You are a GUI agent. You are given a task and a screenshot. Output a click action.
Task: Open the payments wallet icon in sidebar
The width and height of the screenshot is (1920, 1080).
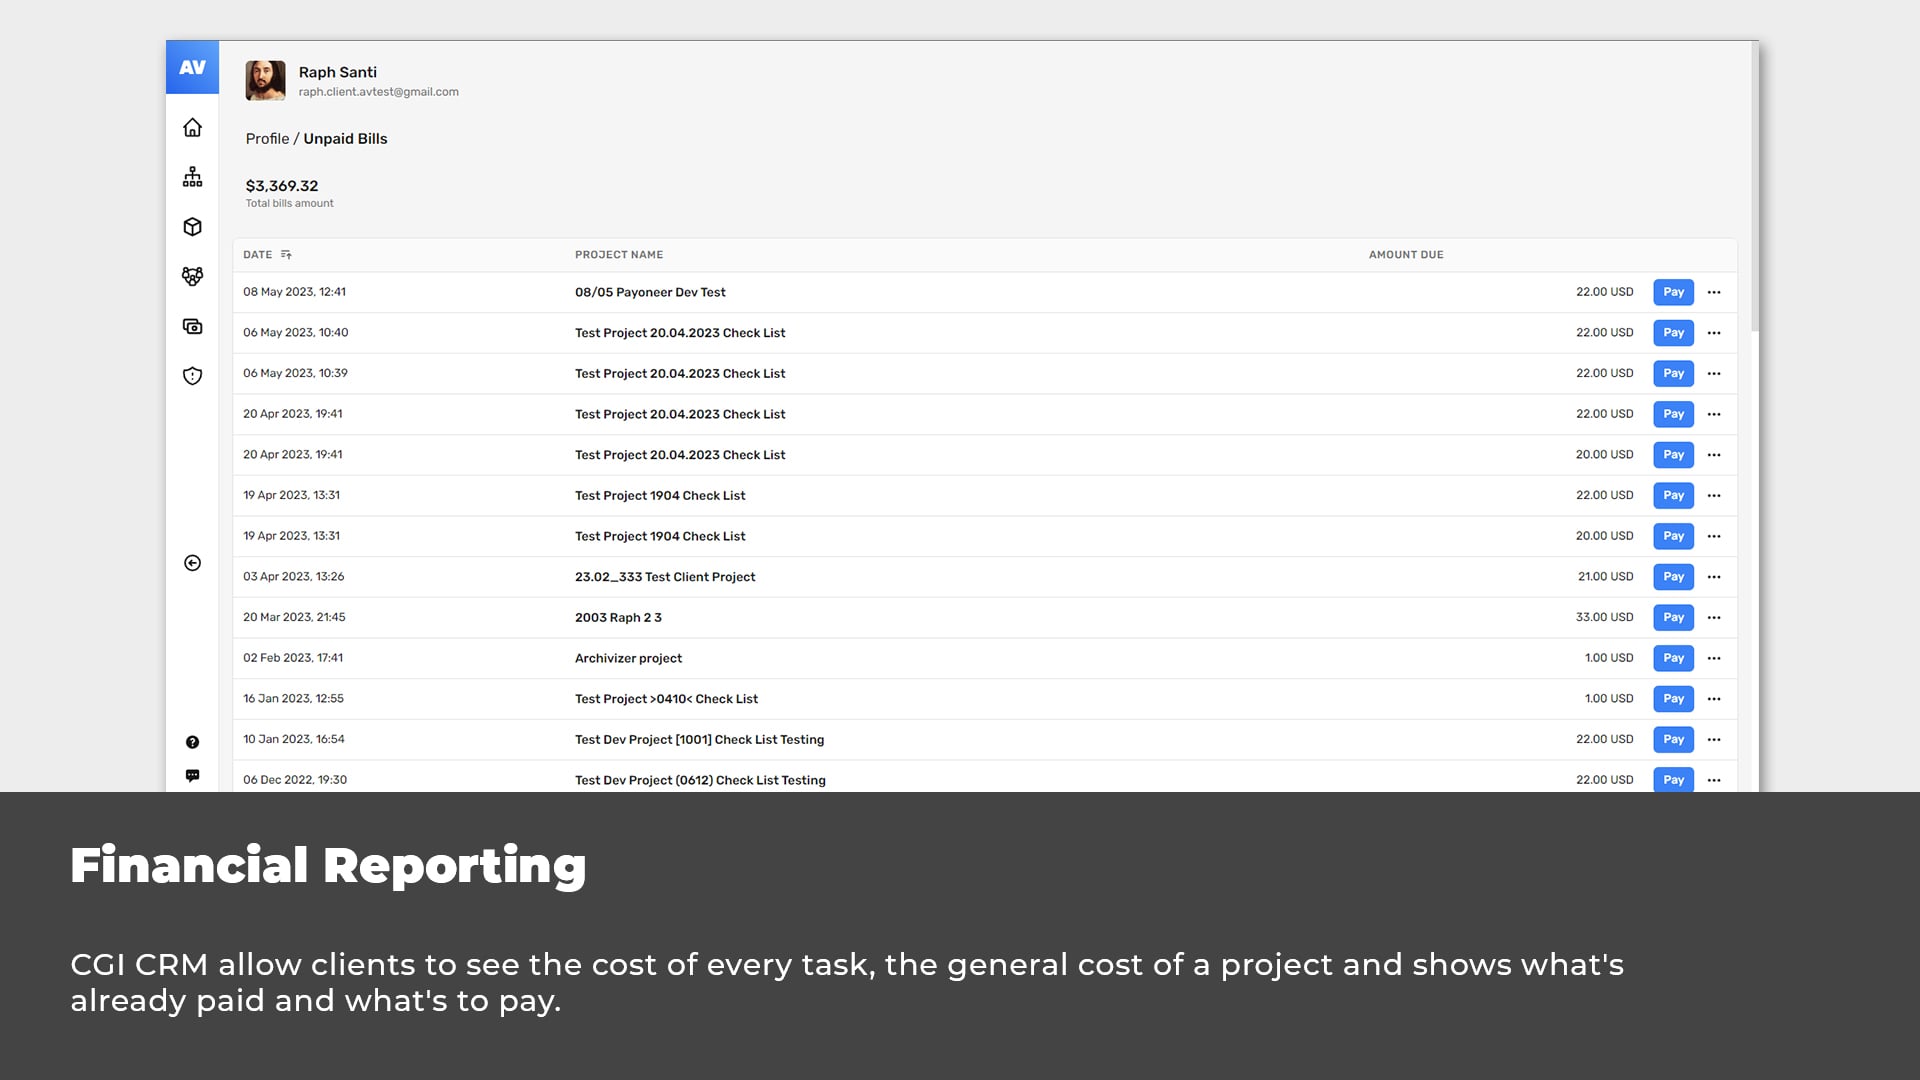click(x=192, y=326)
